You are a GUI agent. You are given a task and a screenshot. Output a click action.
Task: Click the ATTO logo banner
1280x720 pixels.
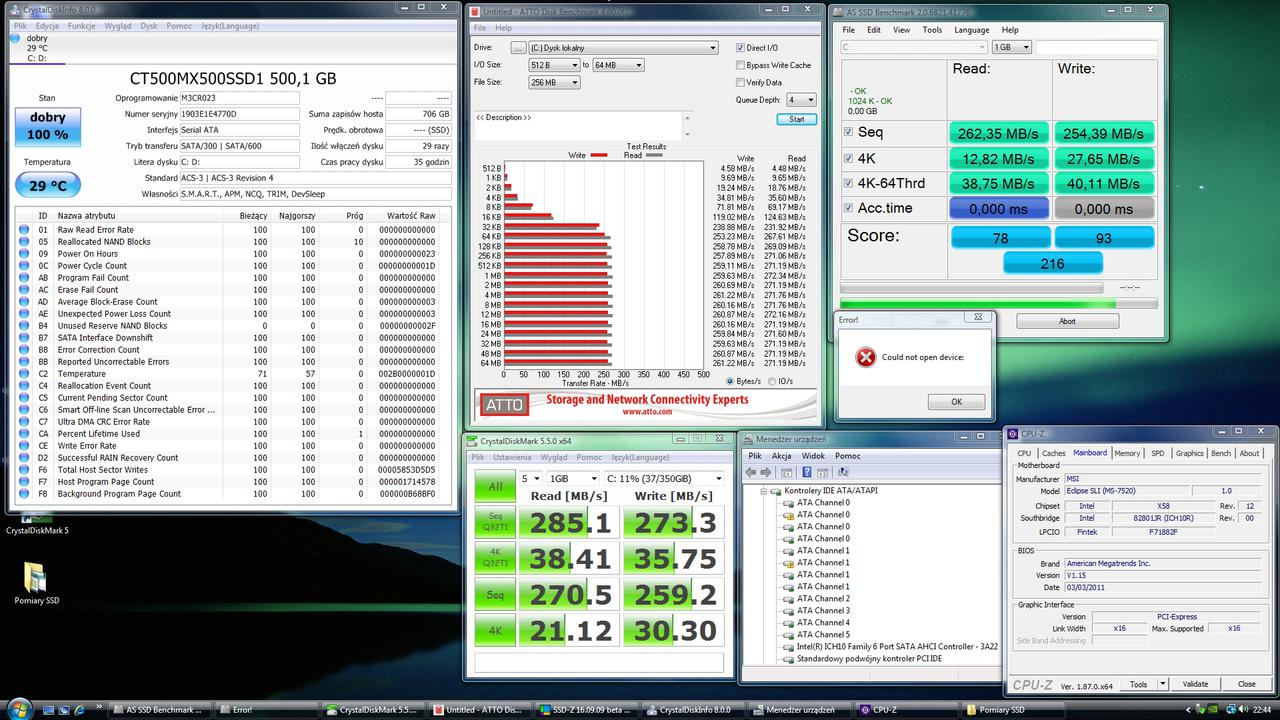coord(504,404)
